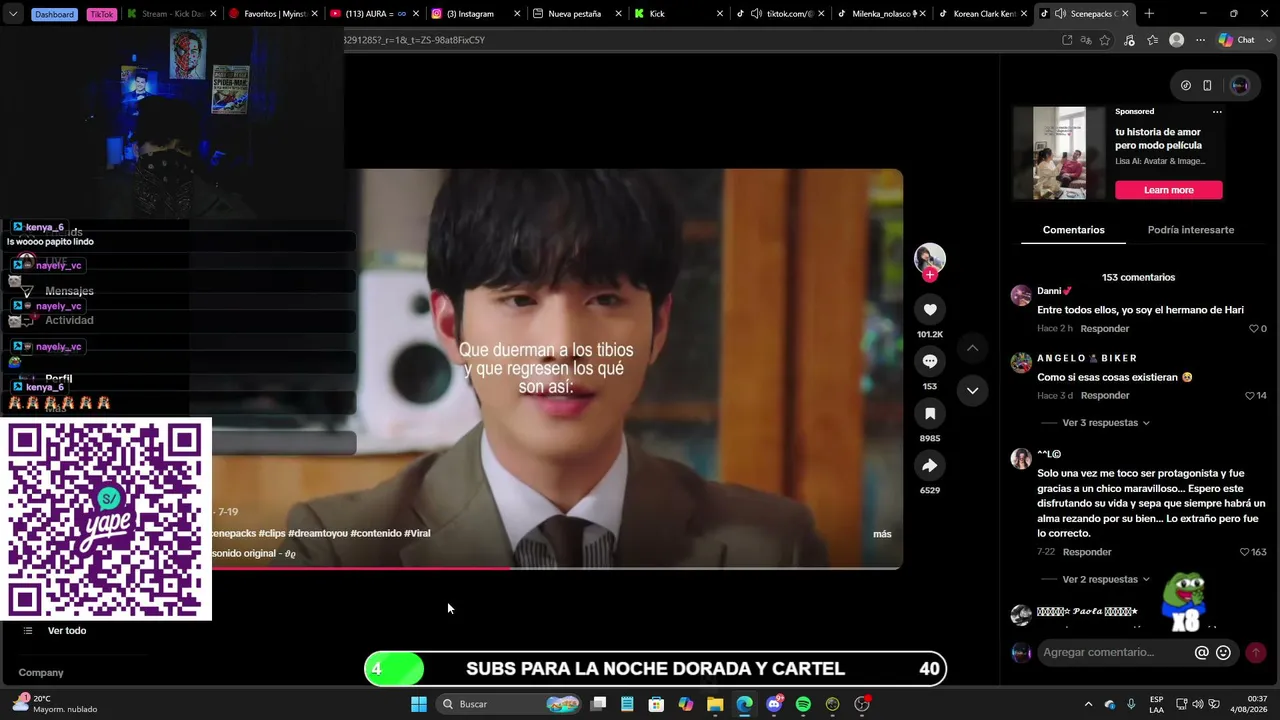1280x720 pixels.
Task: Open the Windows Start menu
Action: point(419,704)
